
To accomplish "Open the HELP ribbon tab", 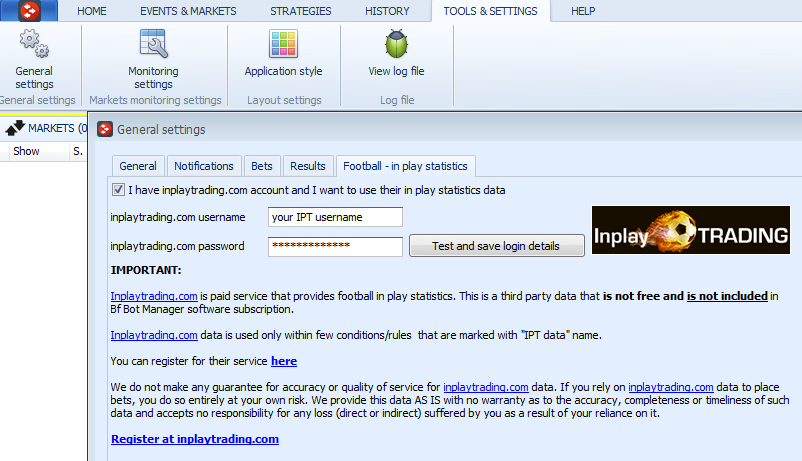I will (x=583, y=11).
